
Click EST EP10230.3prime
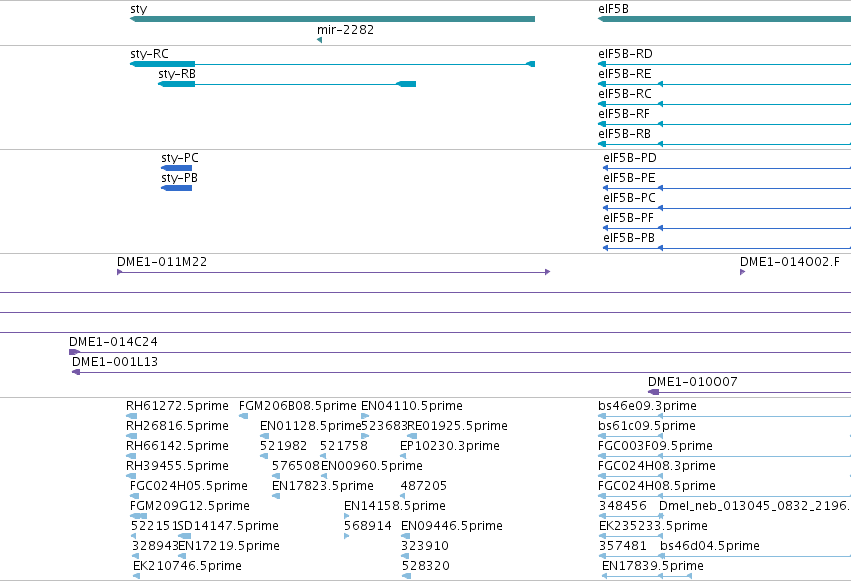[449, 446]
